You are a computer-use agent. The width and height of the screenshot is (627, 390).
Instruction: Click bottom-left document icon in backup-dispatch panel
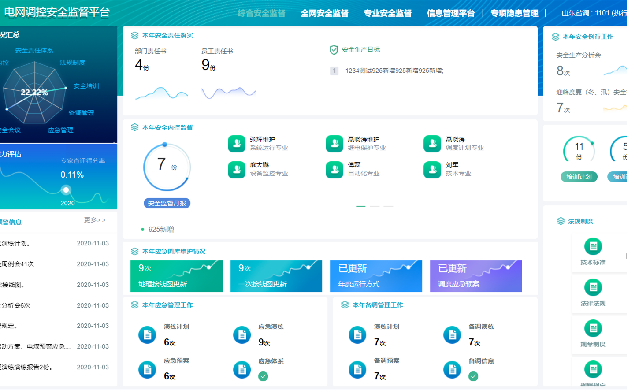[357, 370]
